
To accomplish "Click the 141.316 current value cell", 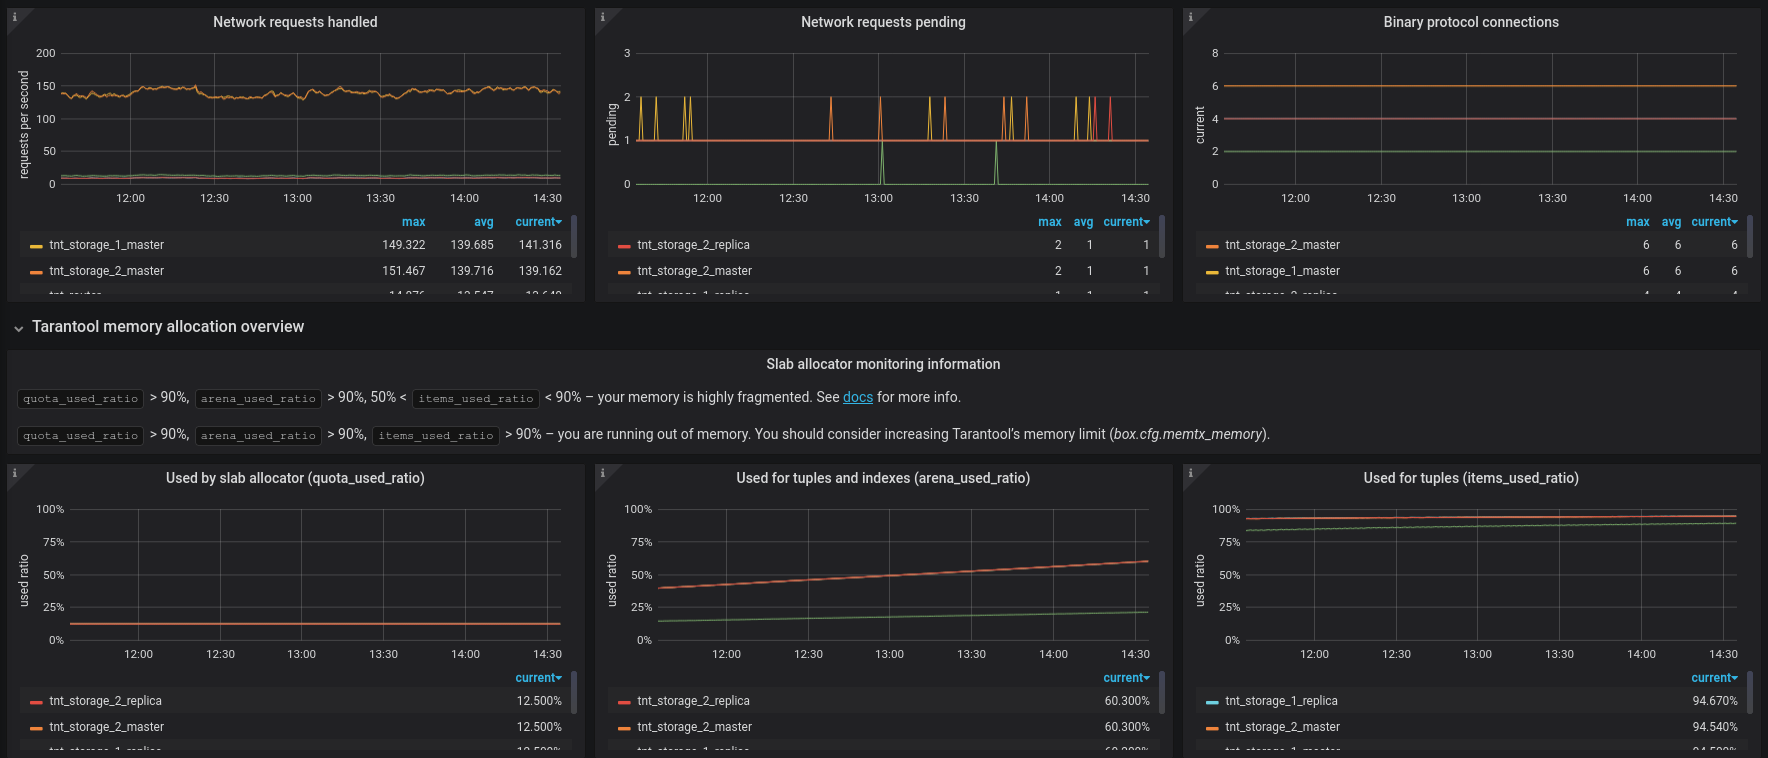I will click(540, 245).
